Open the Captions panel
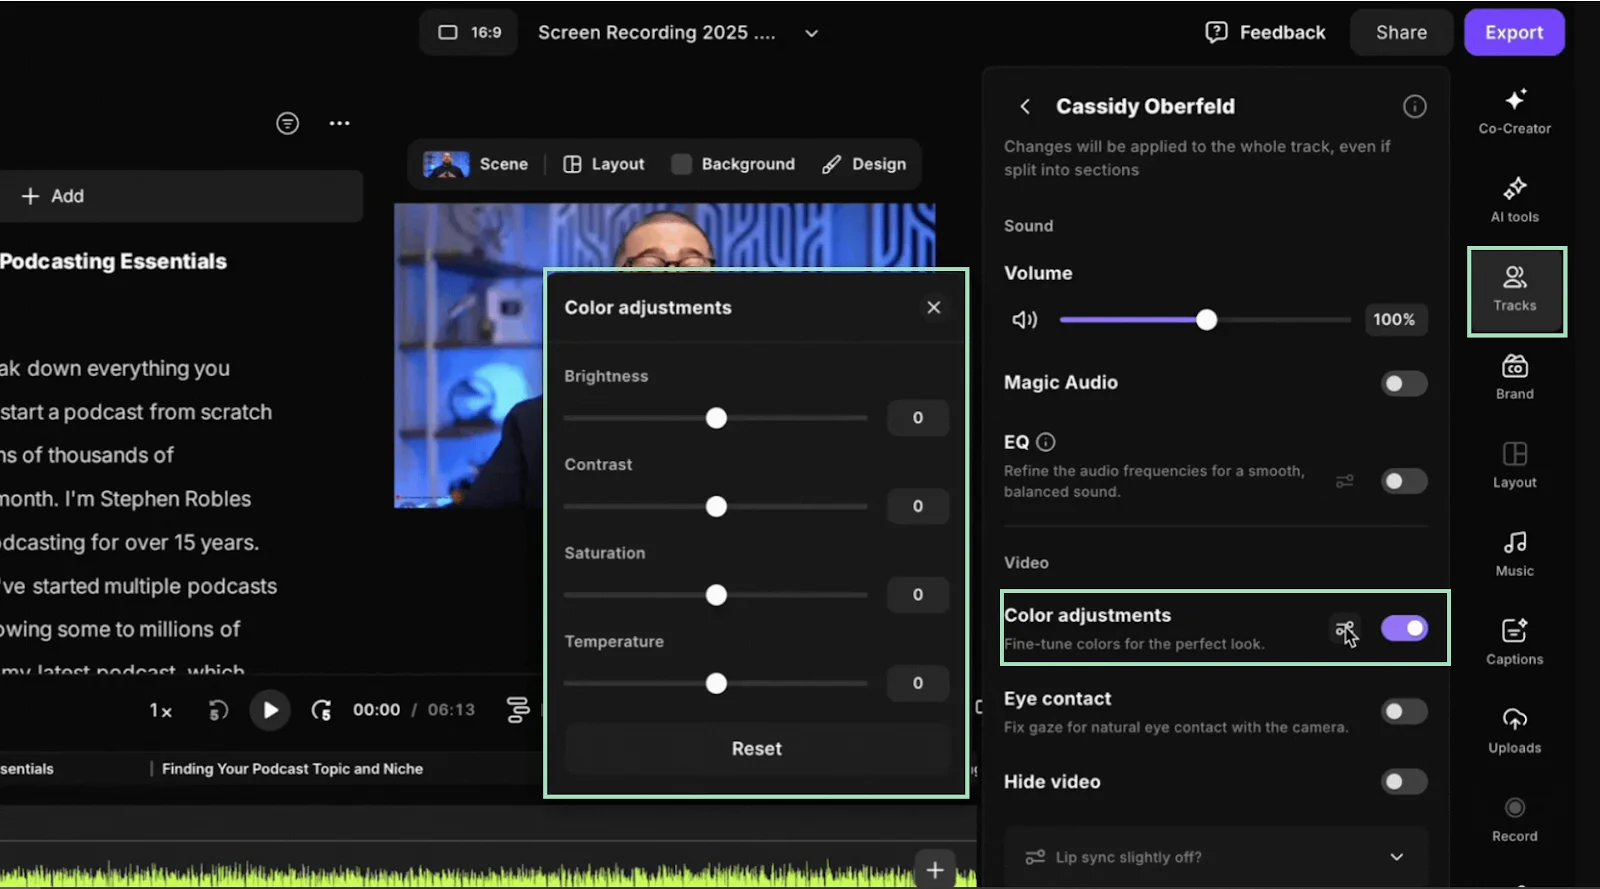 (x=1514, y=642)
